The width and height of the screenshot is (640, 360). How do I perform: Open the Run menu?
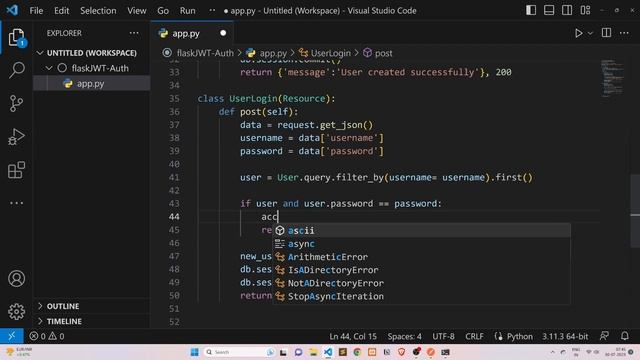[x=188, y=11]
